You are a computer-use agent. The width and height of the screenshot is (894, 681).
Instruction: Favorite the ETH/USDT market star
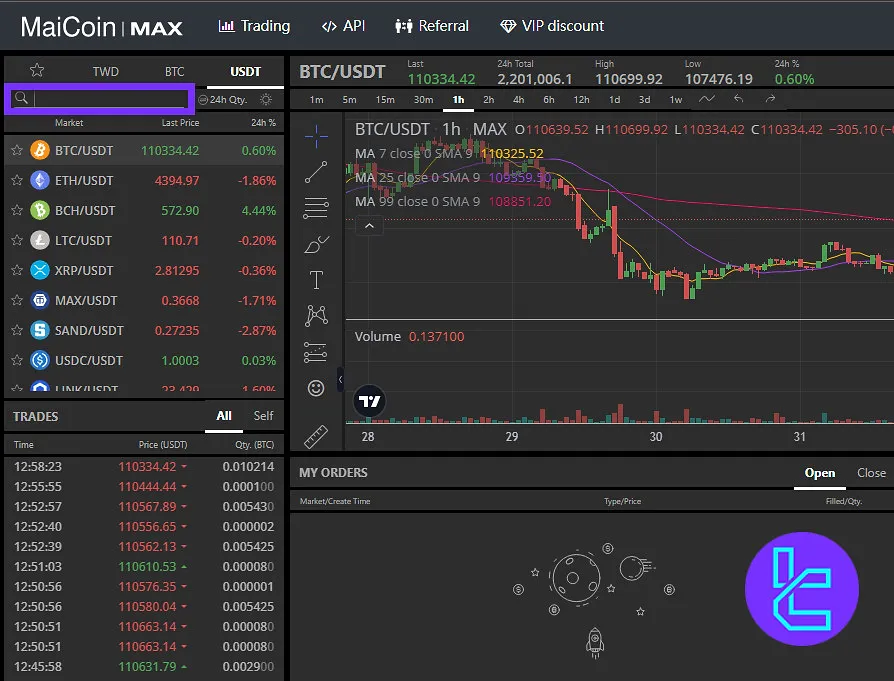pos(17,180)
